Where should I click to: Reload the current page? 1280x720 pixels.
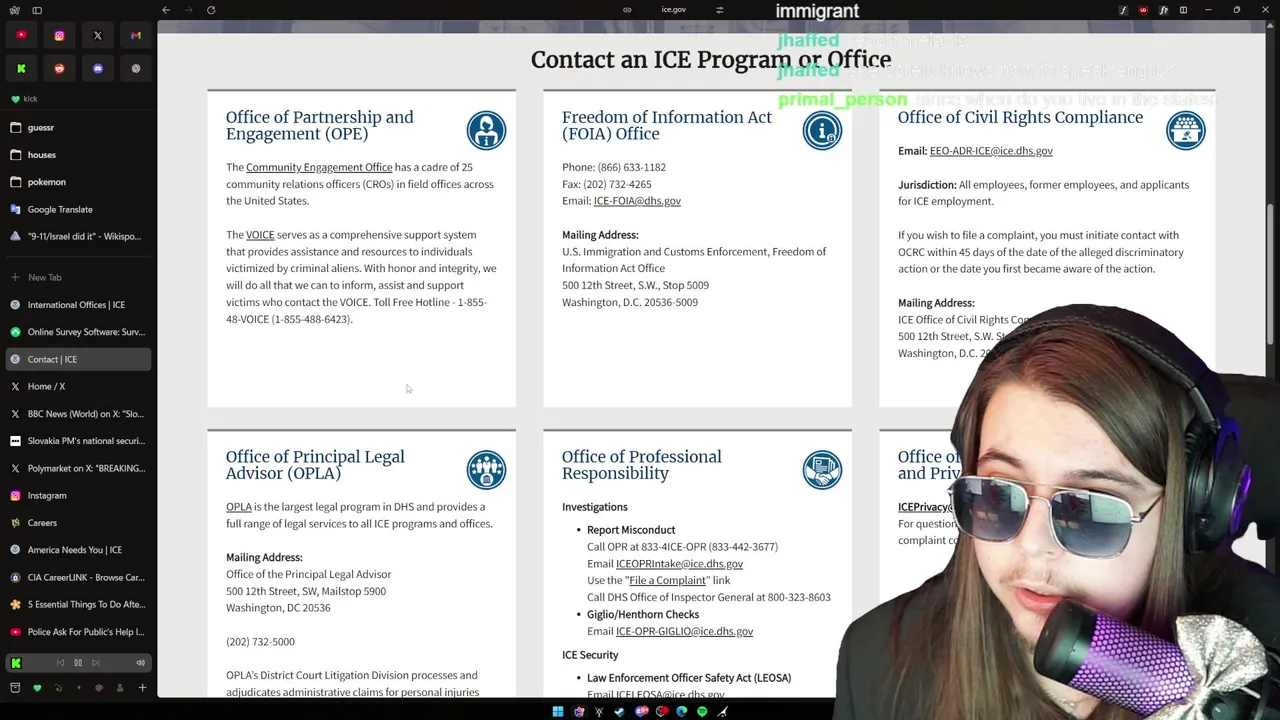(x=211, y=10)
